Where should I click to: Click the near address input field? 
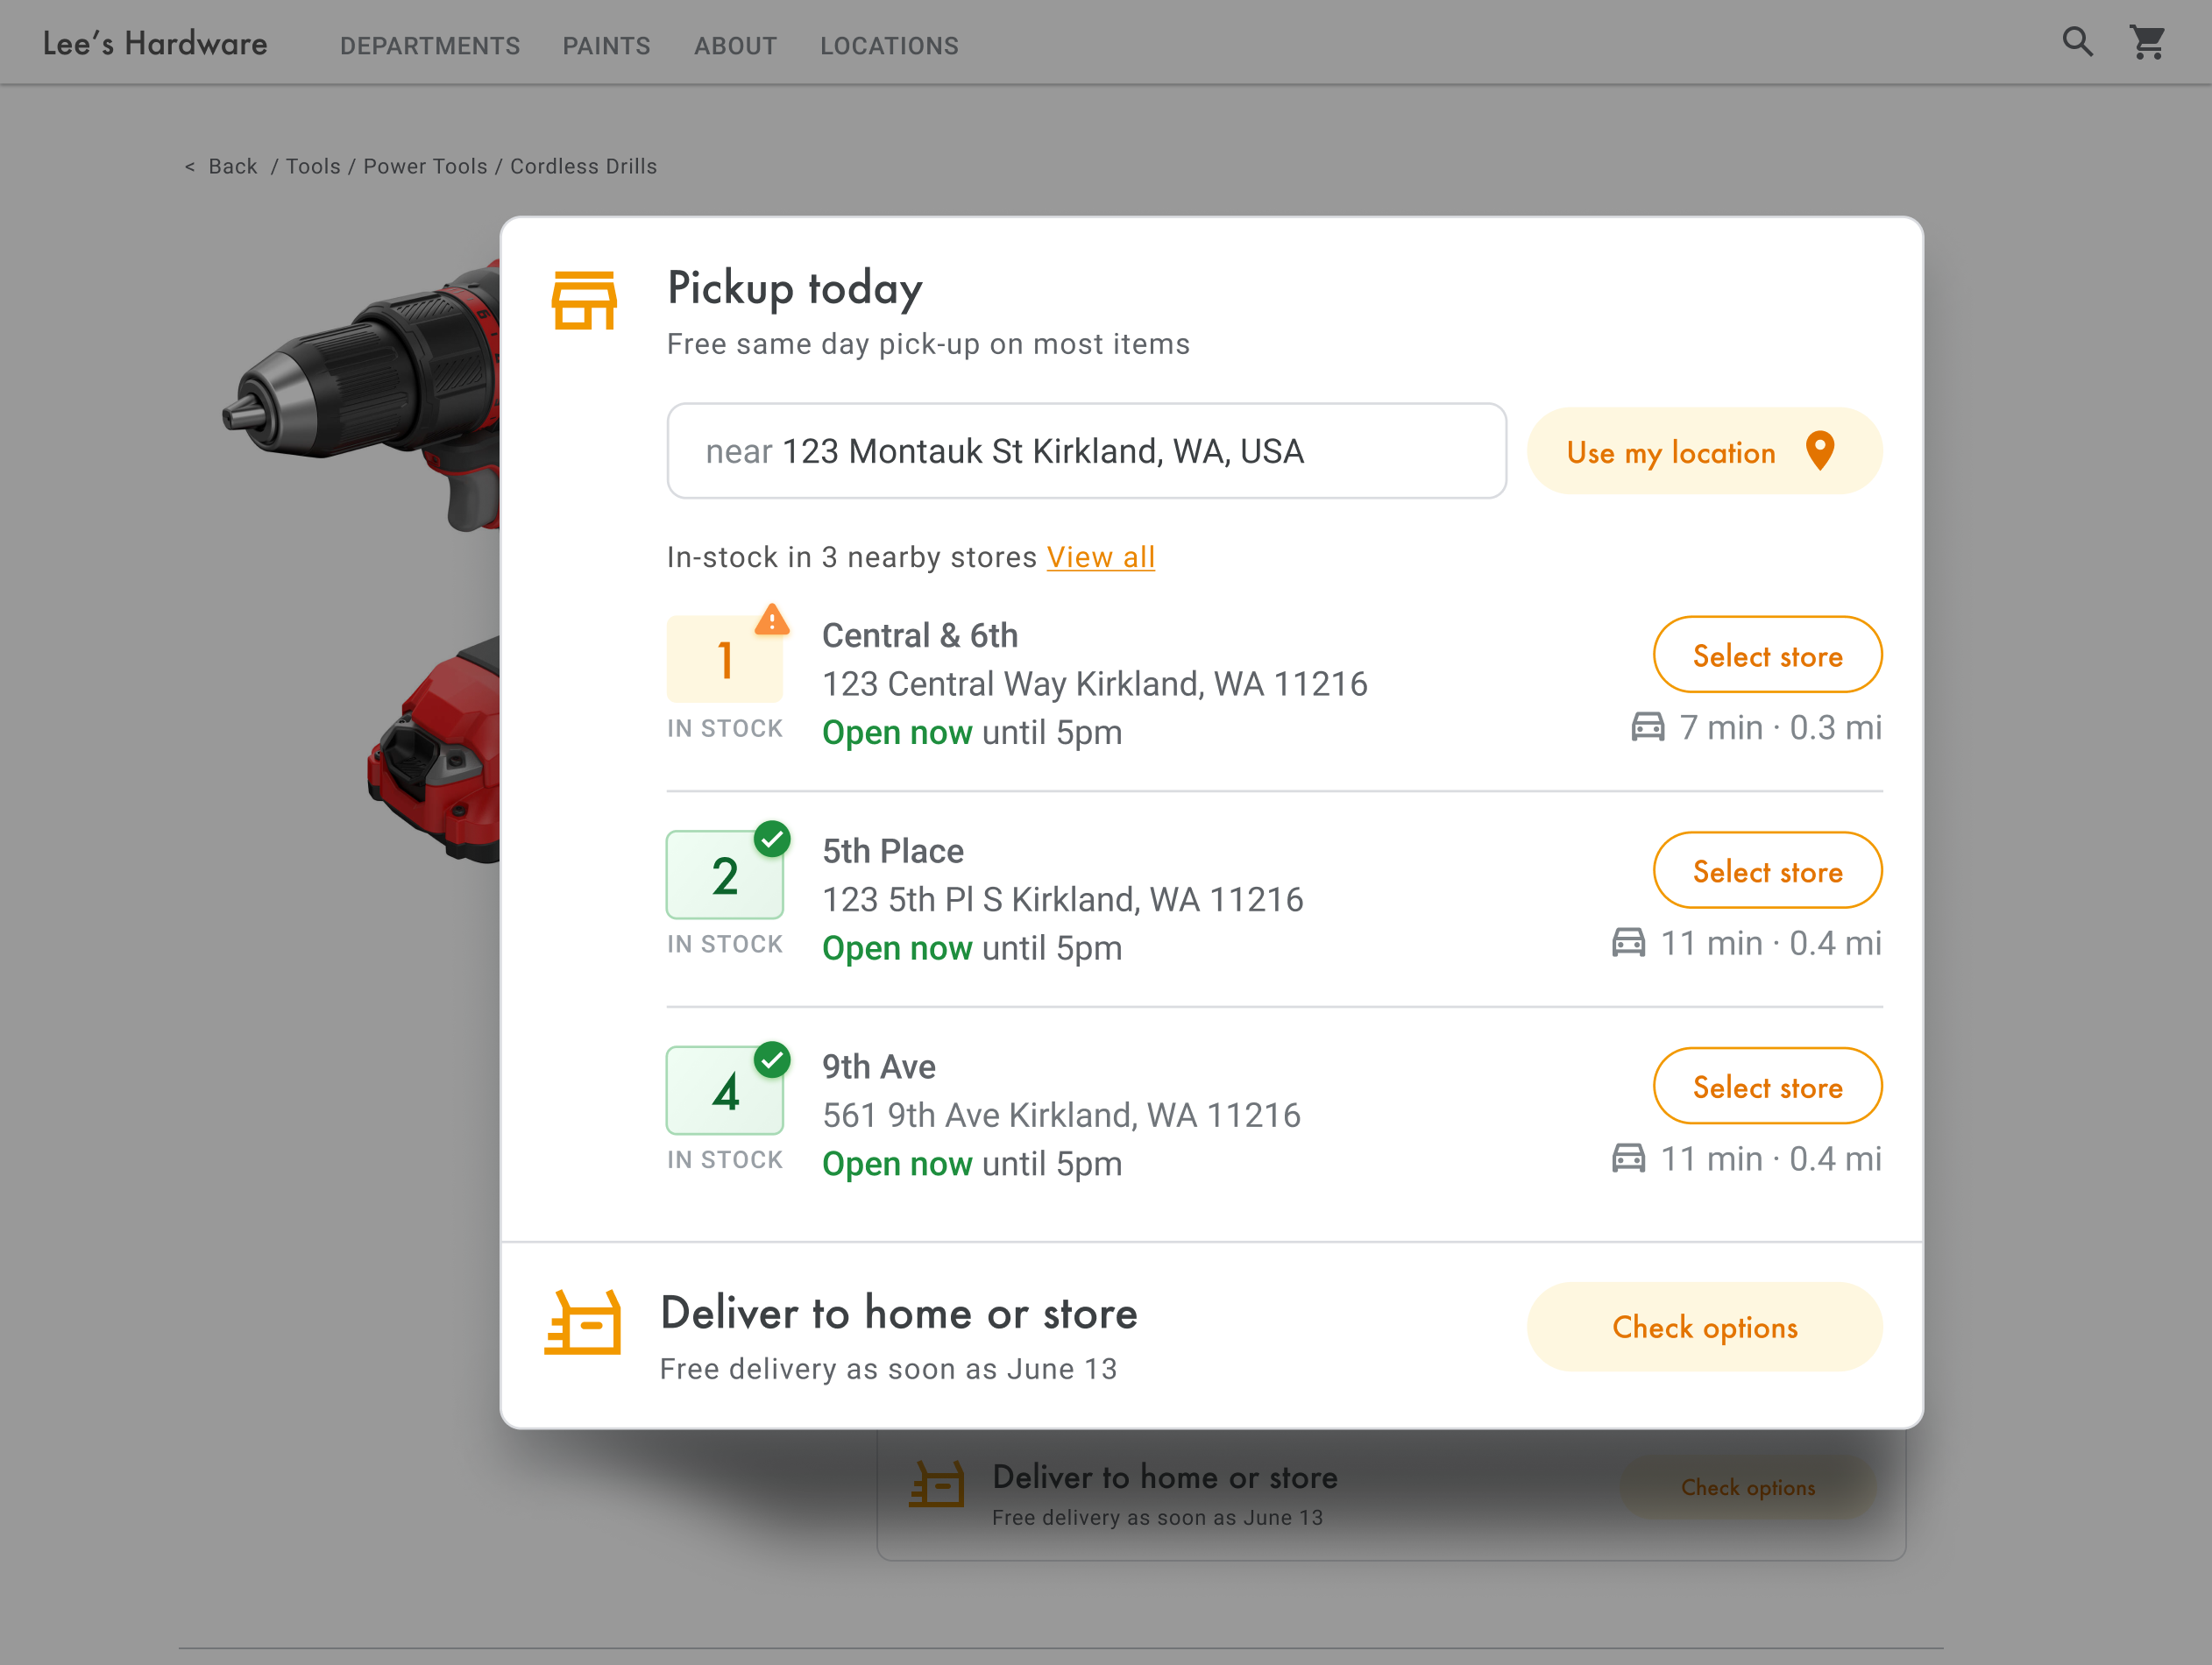[1086, 451]
